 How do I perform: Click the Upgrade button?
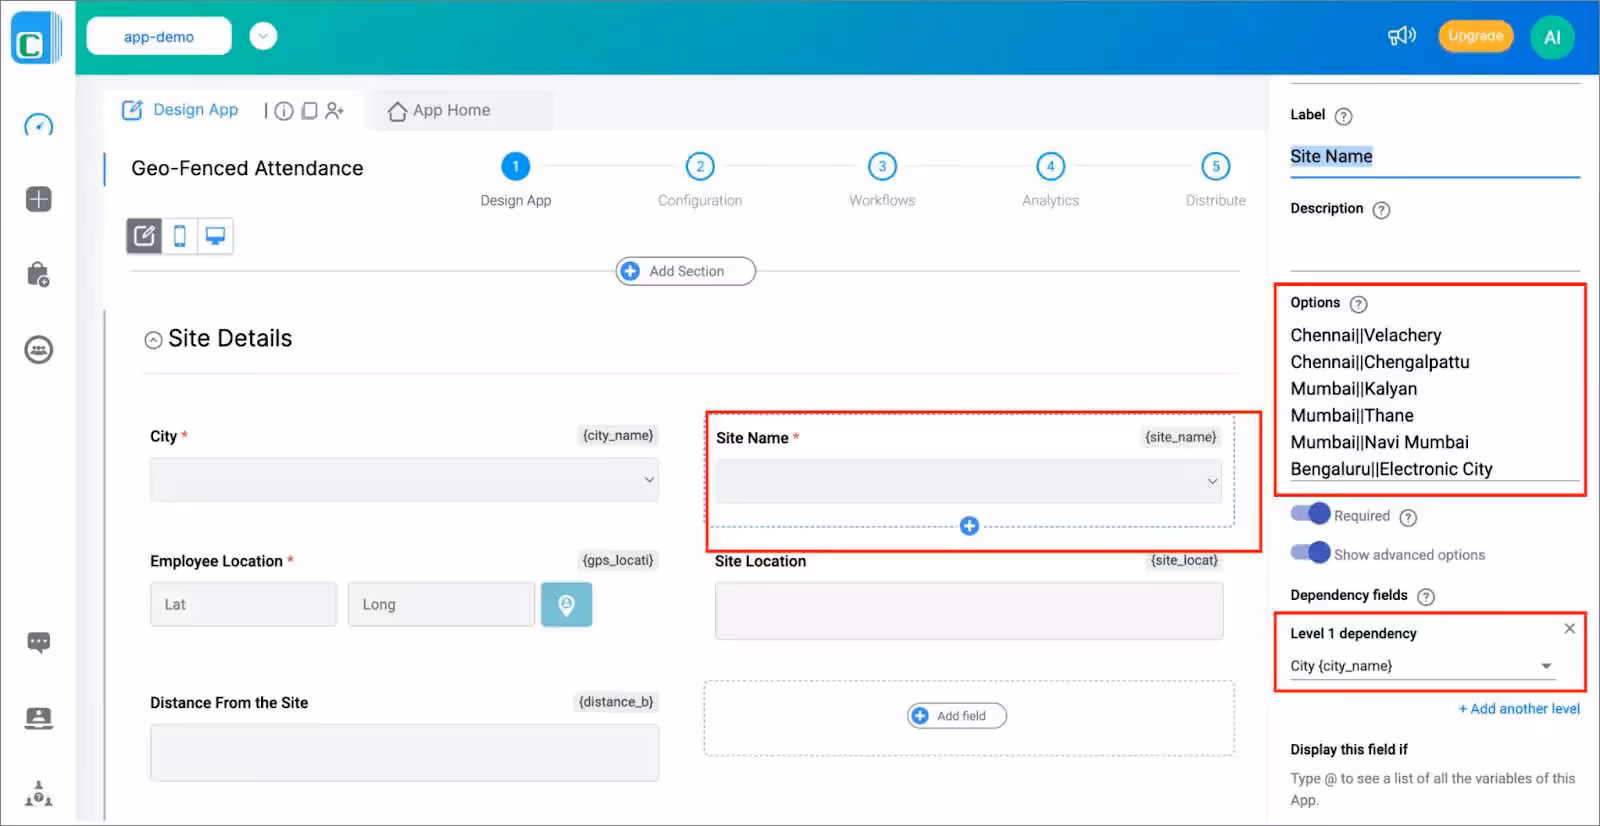coord(1475,36)
